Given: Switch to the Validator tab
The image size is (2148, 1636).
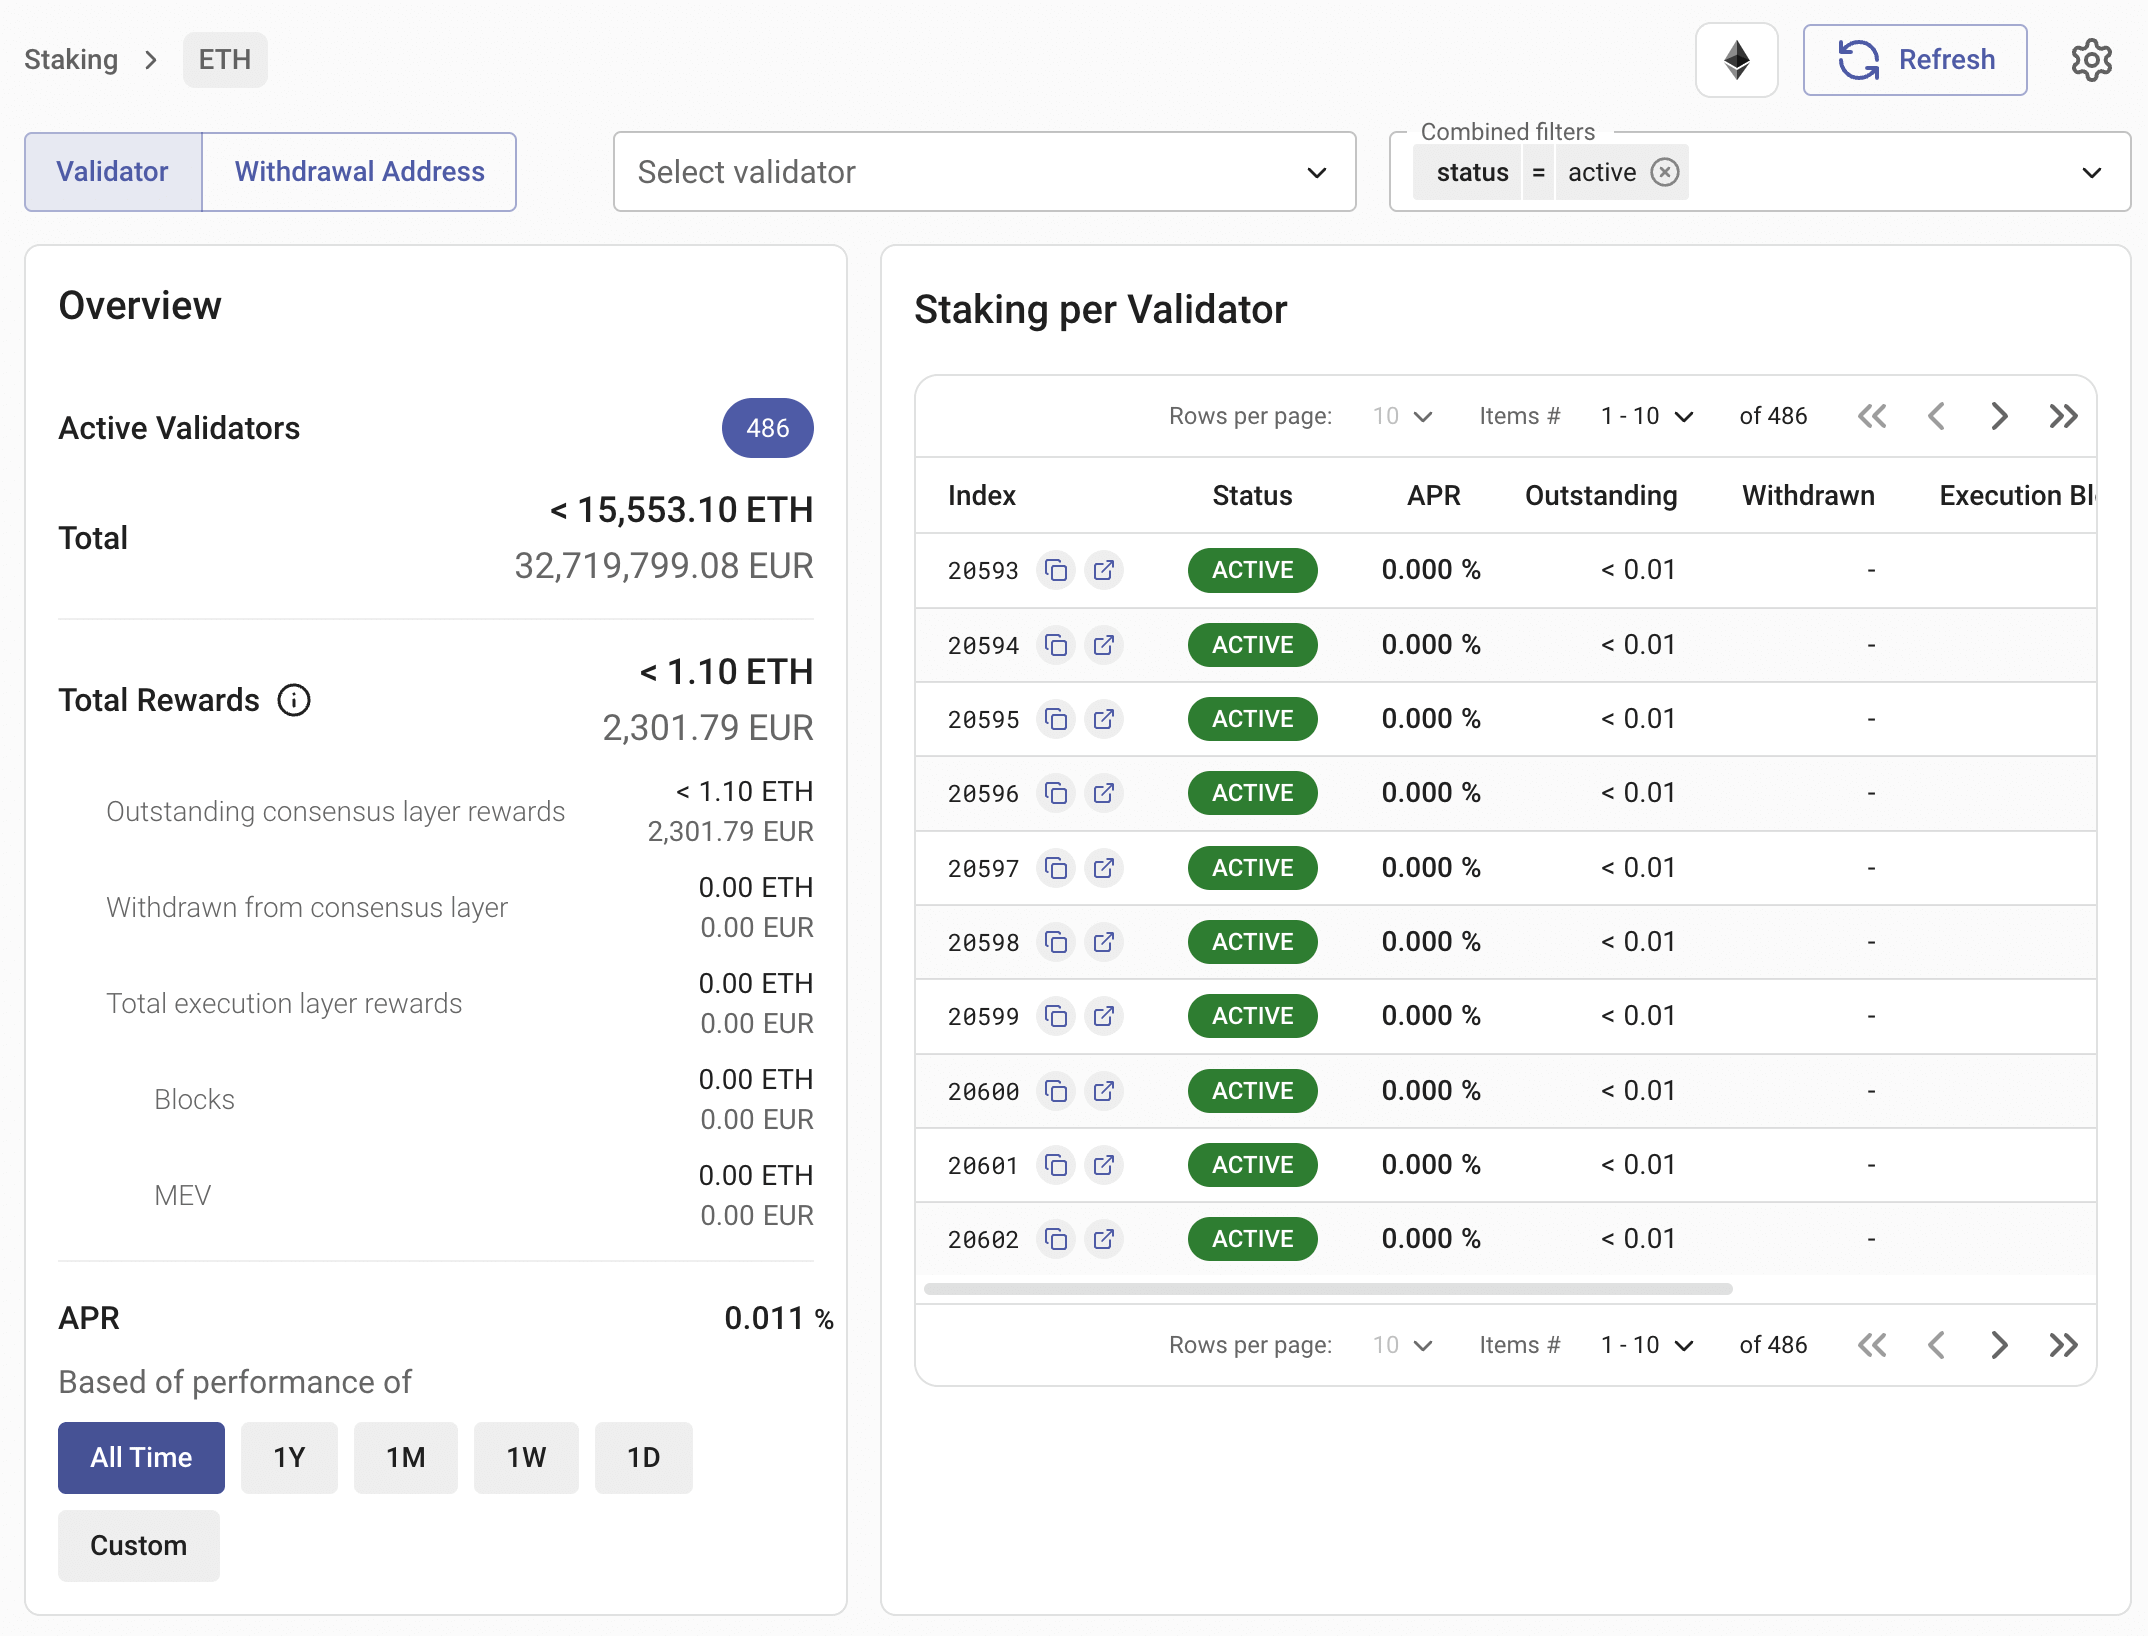Looking at the screenshot, I should [113, 172].
